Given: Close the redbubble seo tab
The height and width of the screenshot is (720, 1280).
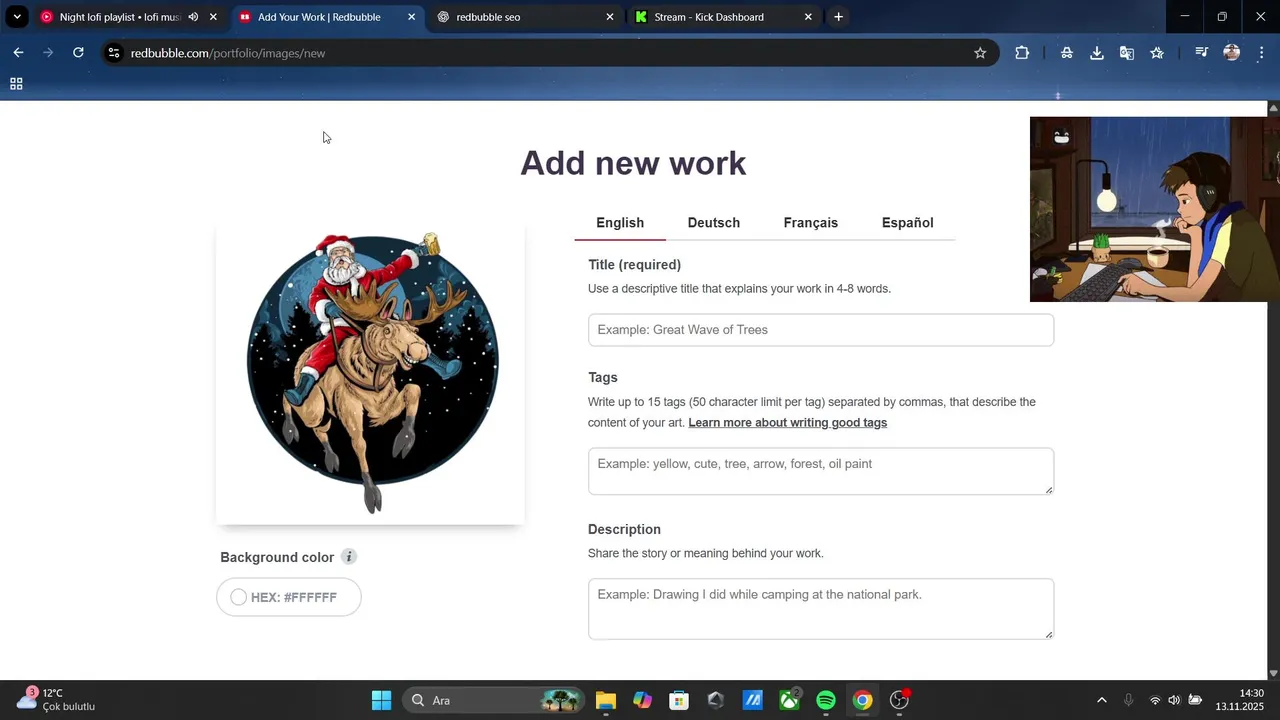Looking at the screenshot, I should tap(610, 17).
